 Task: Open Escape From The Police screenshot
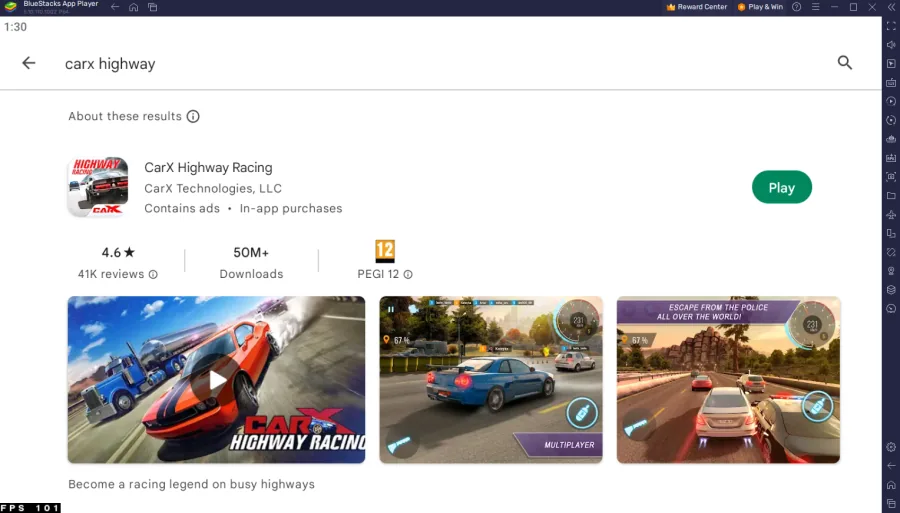[728, 379]
